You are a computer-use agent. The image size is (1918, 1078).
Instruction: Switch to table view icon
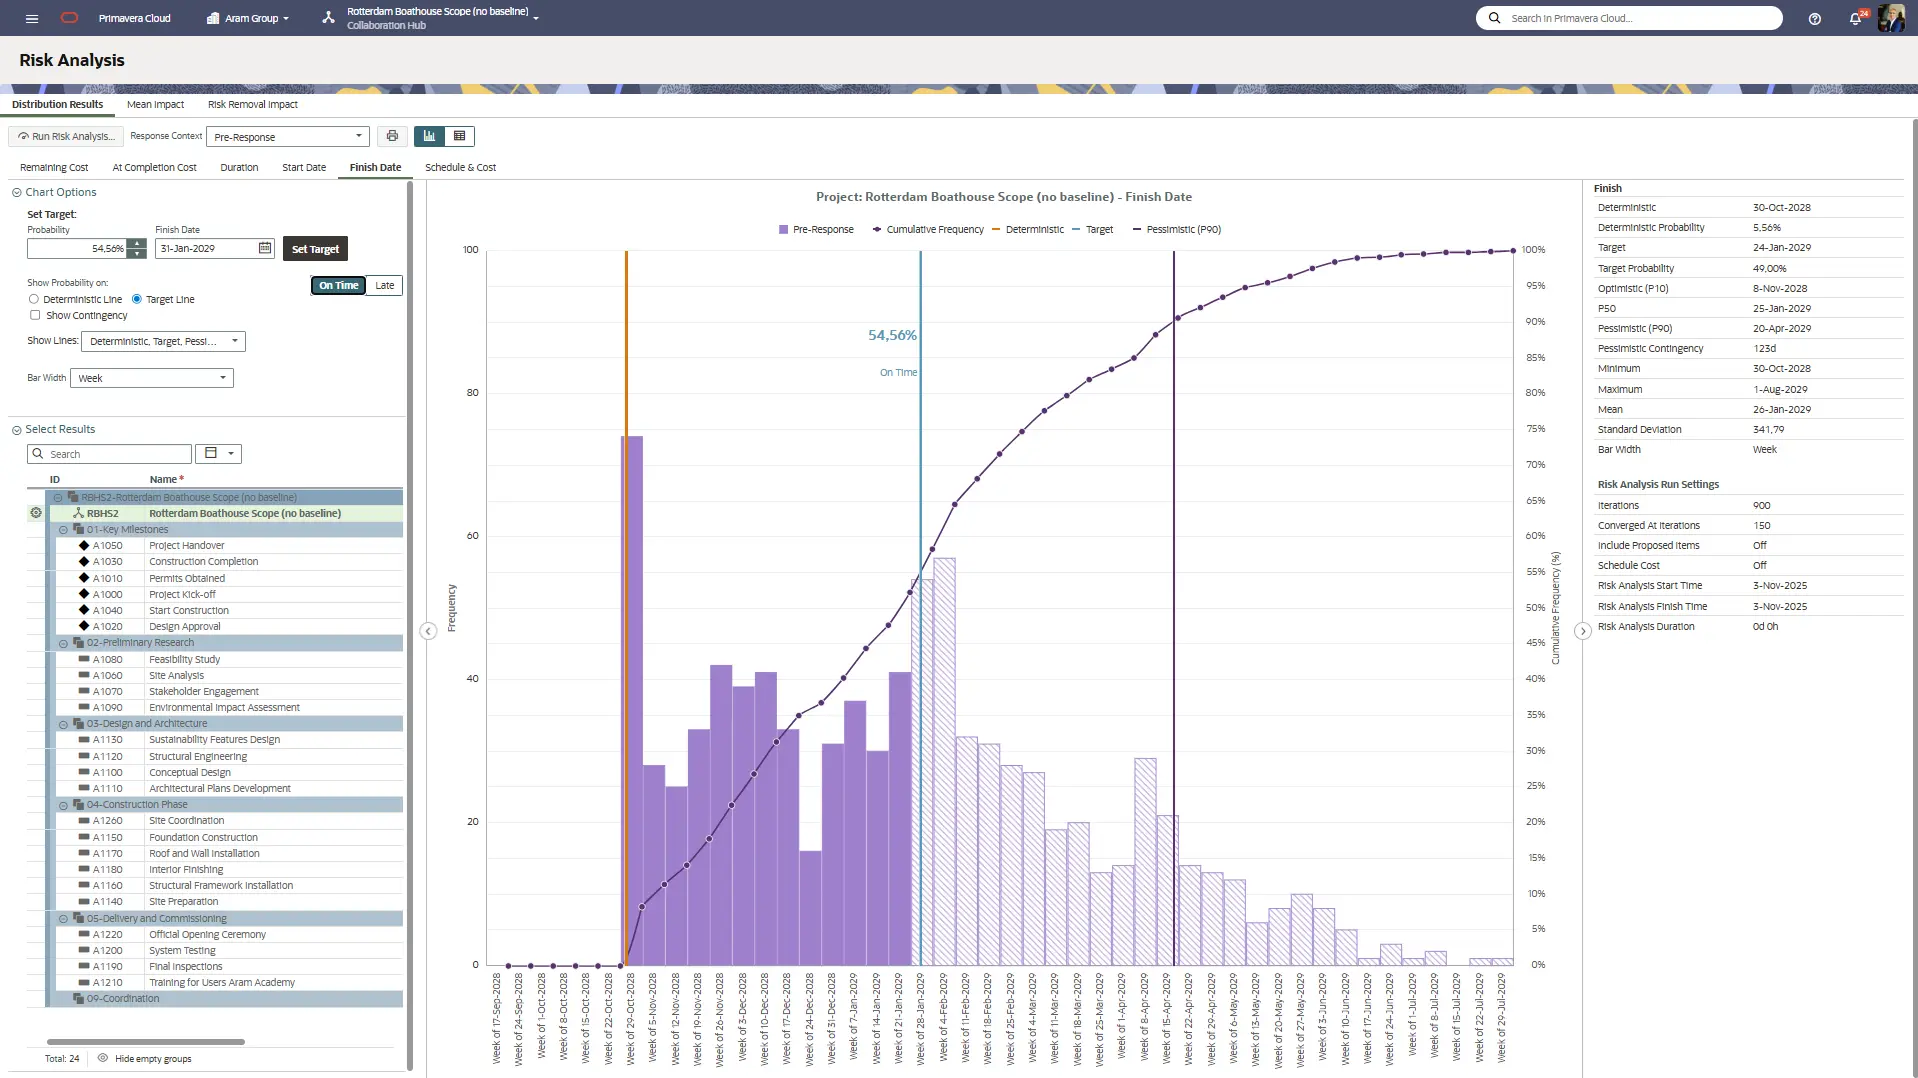tap(460, 136)
